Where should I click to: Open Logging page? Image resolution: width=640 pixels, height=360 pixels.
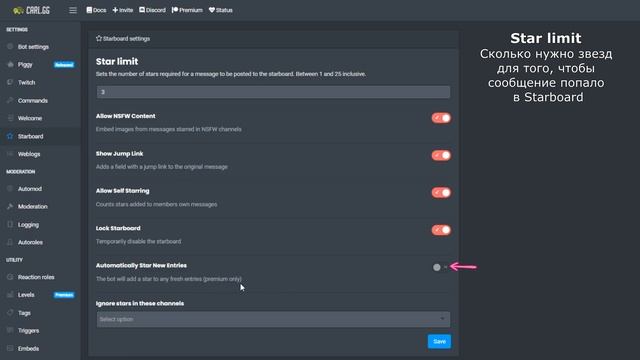coord(28,225)
